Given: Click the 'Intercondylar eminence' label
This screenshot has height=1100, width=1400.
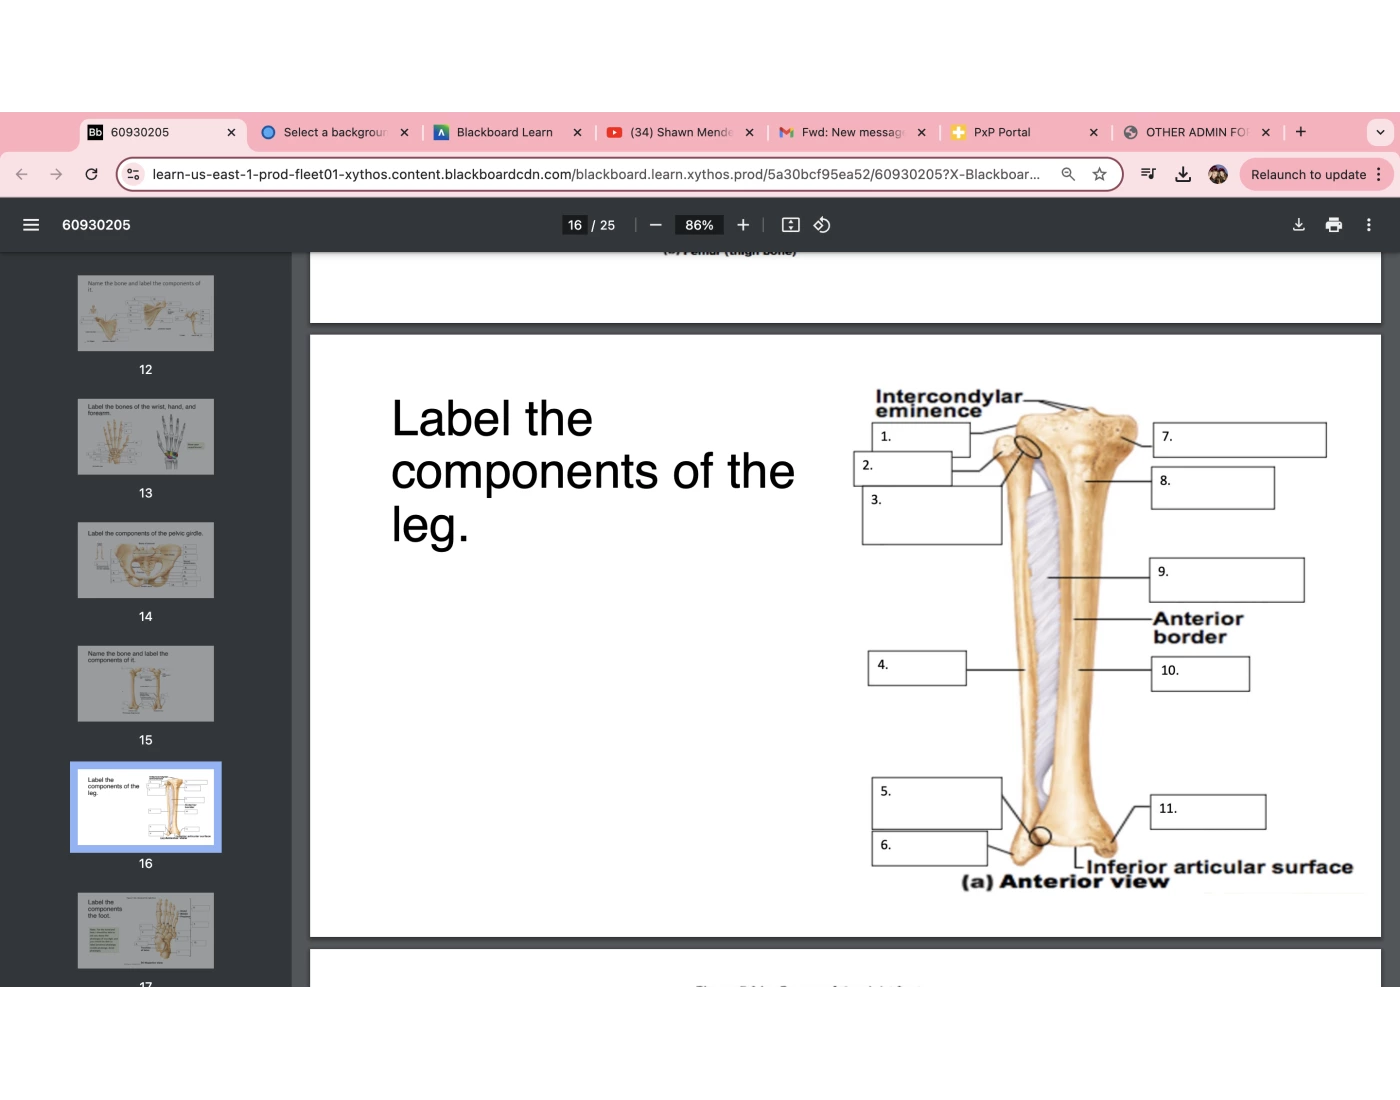Looking at the screenshot, I should click(948, 403).
